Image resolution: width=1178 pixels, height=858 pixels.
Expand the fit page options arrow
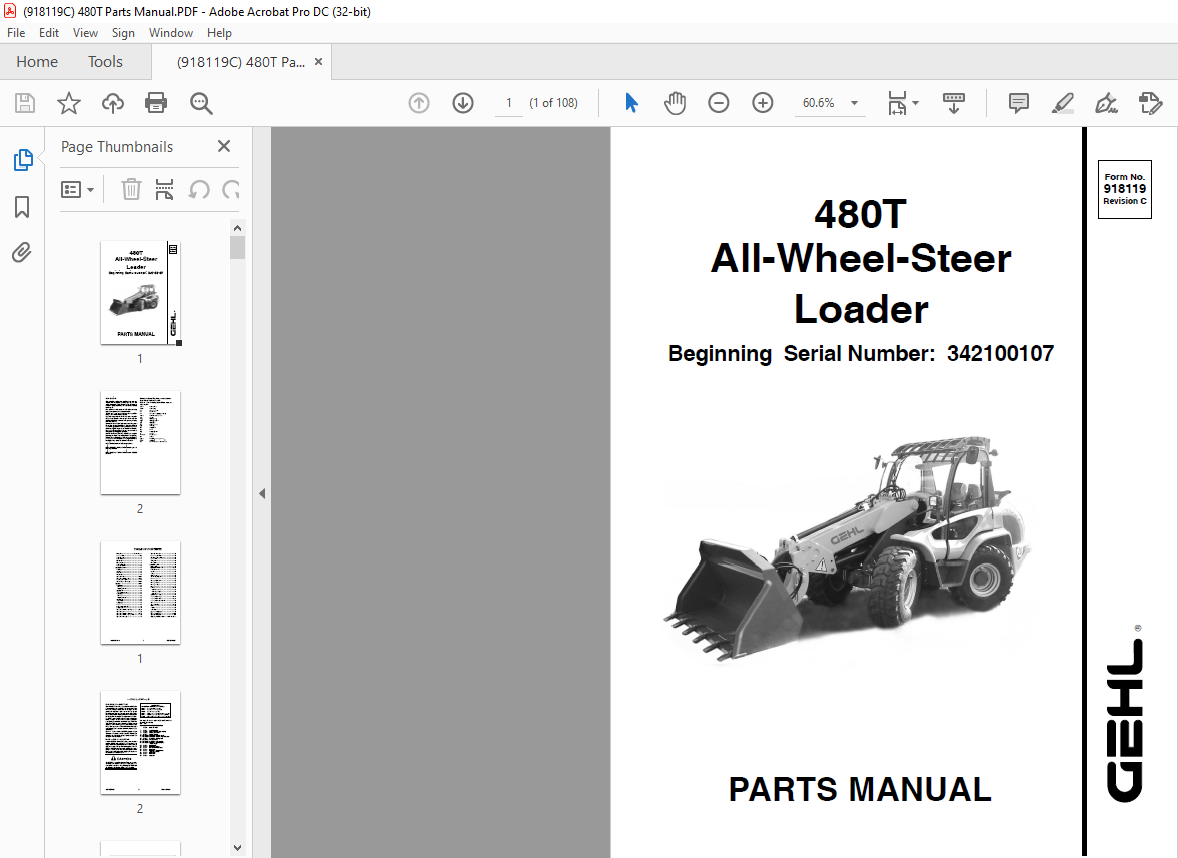tap(915, 103)
